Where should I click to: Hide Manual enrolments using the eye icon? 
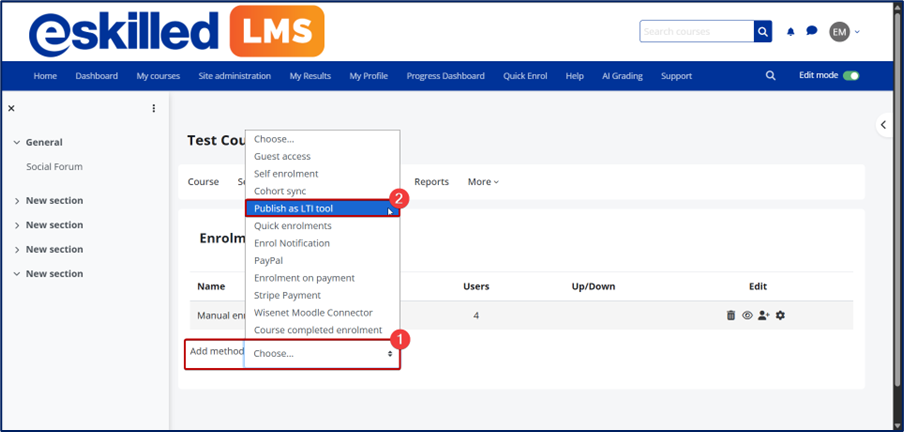click(x=747, y=315)
